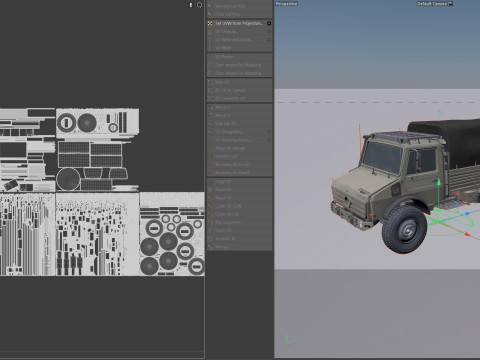Click the Flip Sequence icon
480x360 pixels.
click(x=210, y=222)
